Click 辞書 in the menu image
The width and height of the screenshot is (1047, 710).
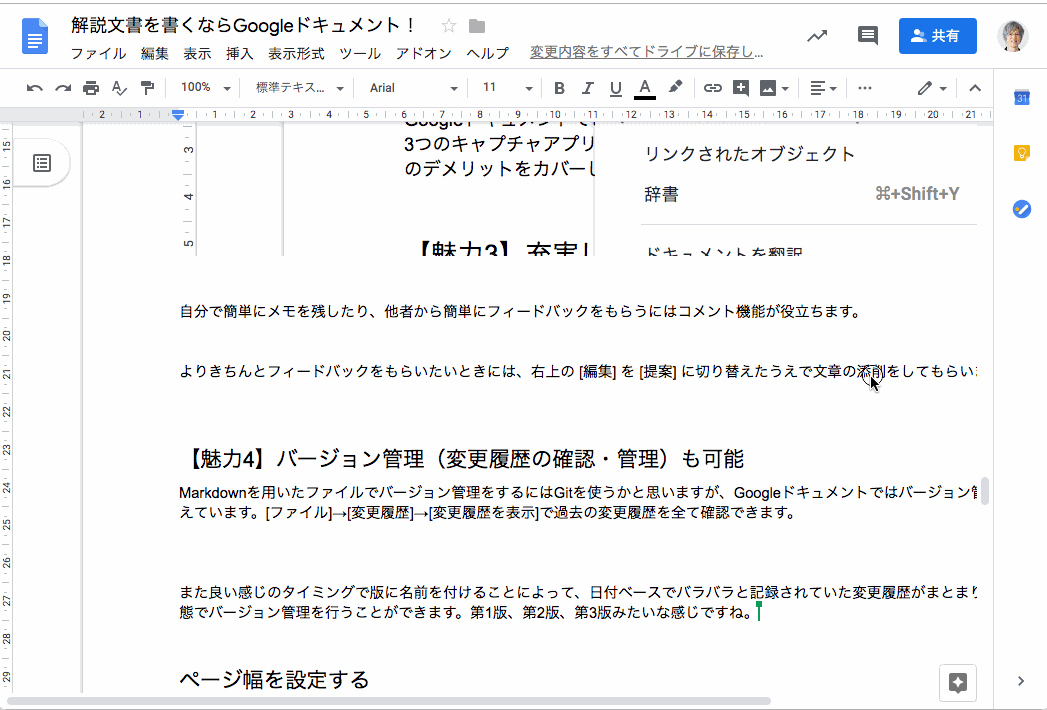coord(661,194)
